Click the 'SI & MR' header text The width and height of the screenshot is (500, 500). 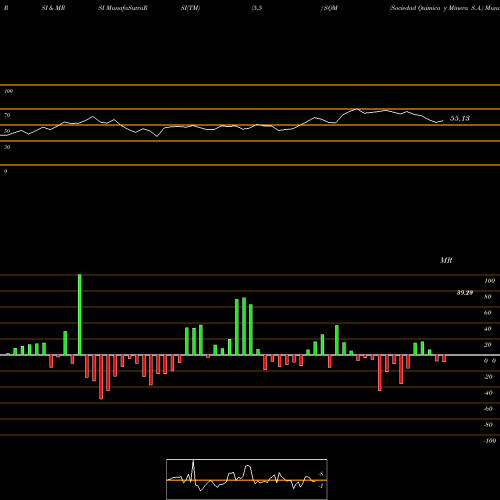click(53, 8)
